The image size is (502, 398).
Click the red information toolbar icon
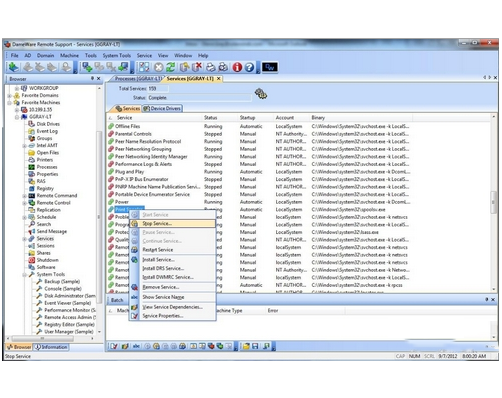coord(237,67)
